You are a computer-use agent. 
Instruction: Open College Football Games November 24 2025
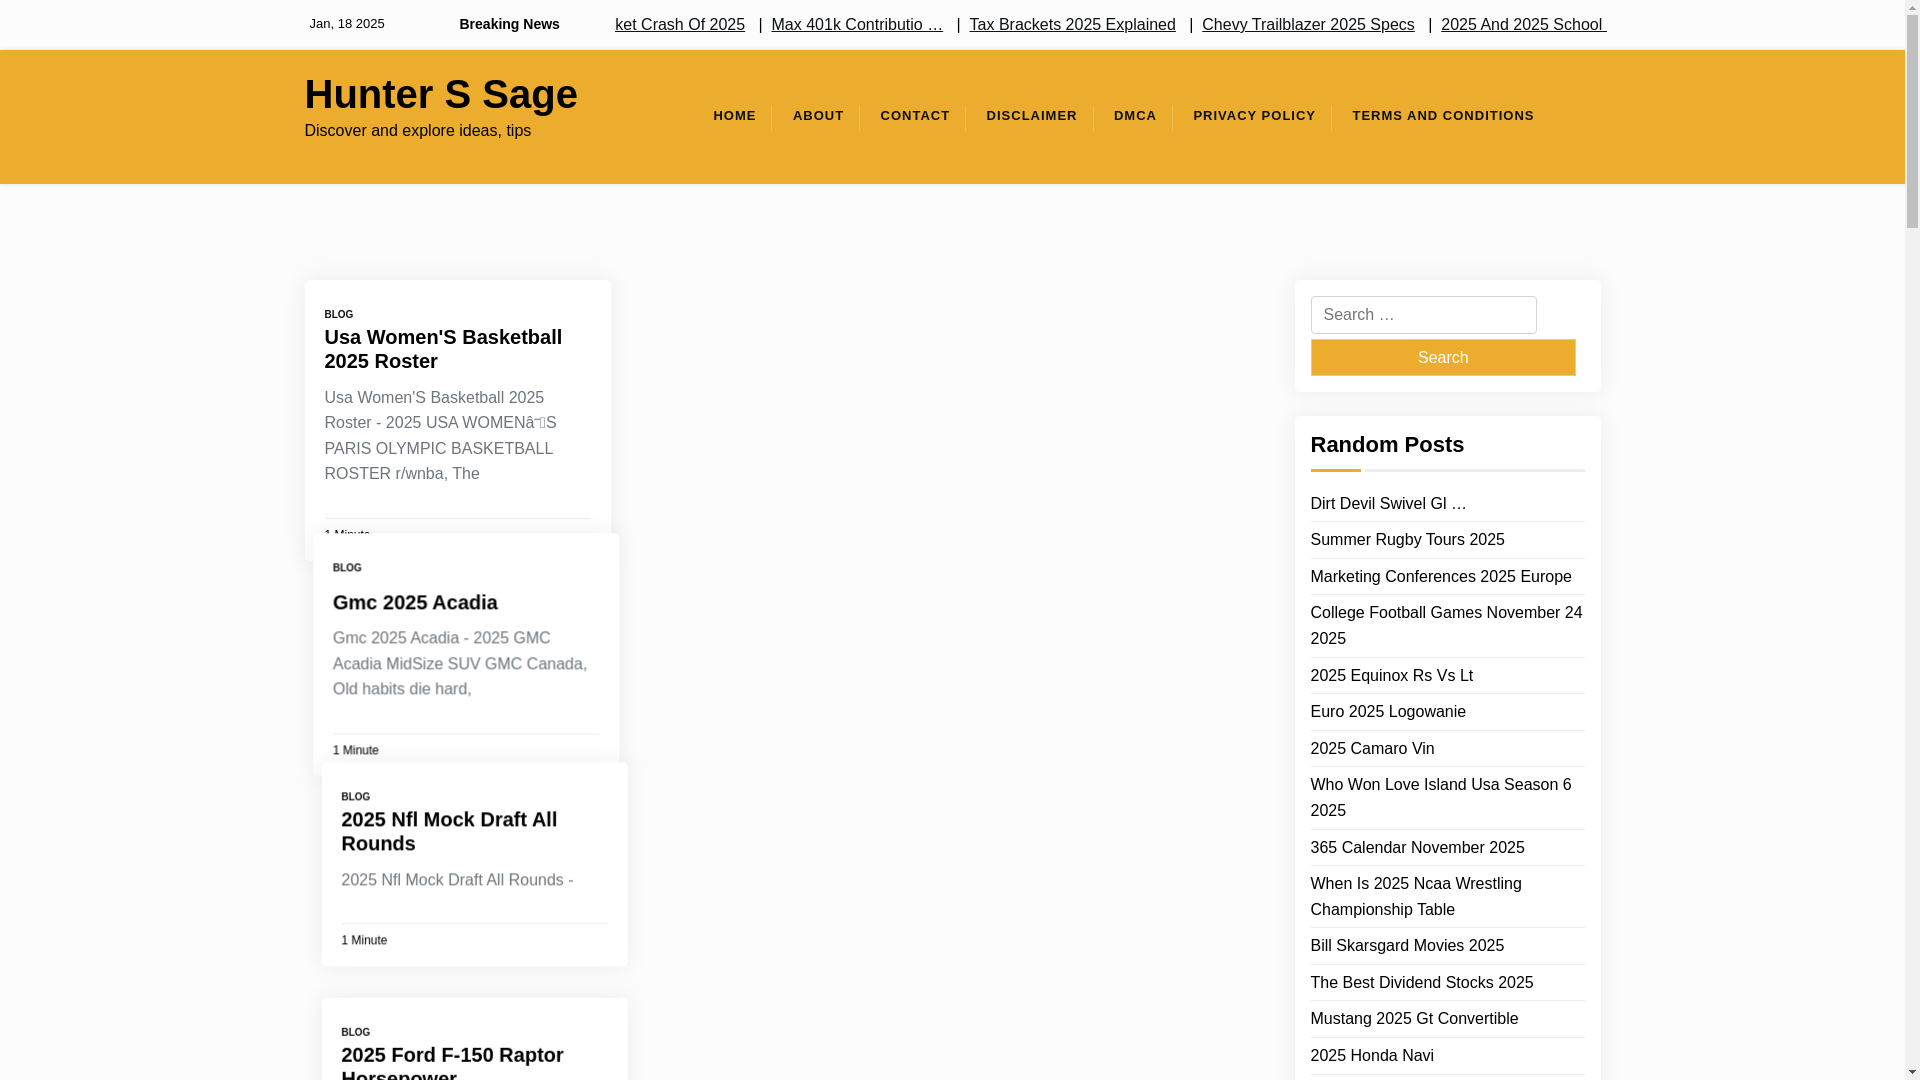pos(1446,625)
